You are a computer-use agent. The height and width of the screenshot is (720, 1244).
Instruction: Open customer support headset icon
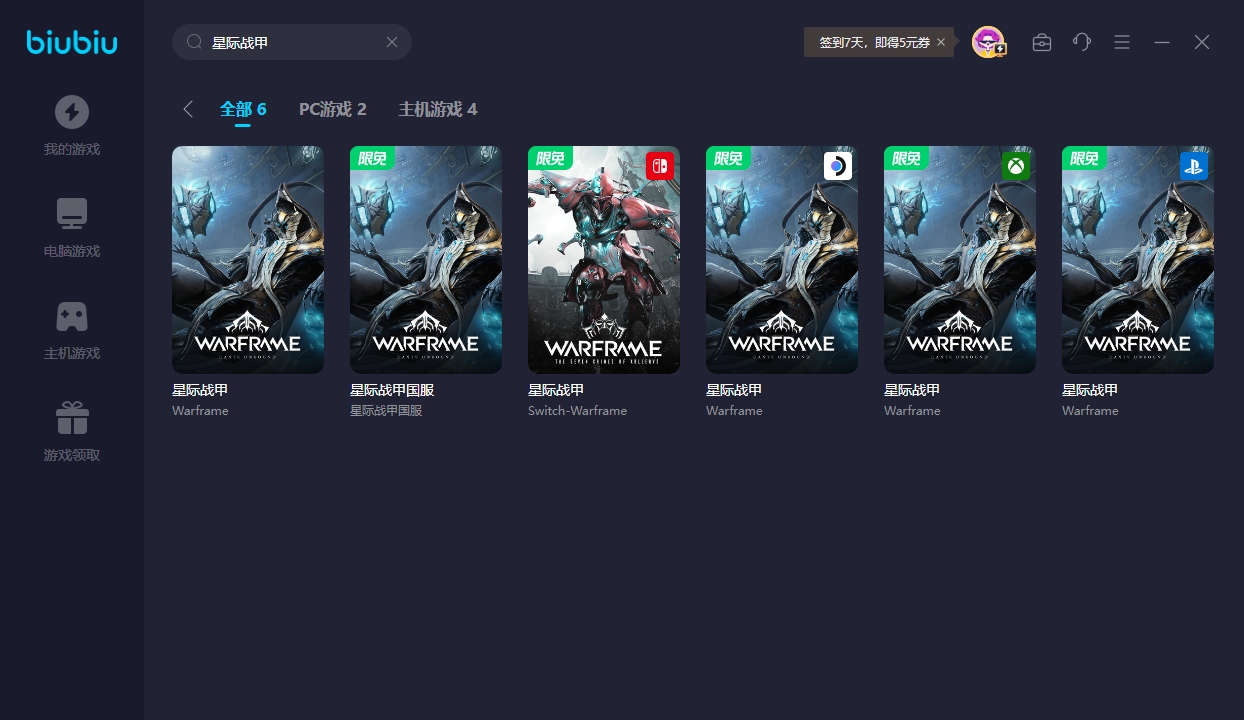[1082, 42]
